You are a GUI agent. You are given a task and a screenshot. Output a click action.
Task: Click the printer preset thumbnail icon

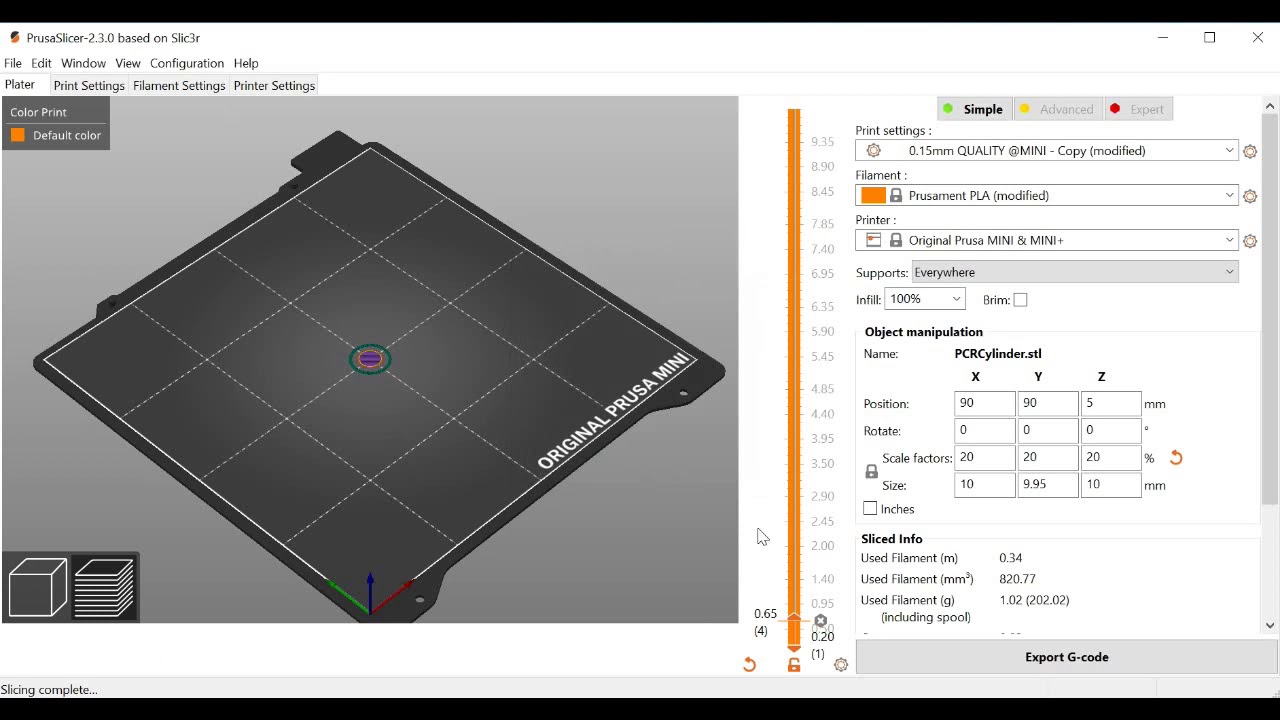tap(873, 241)
